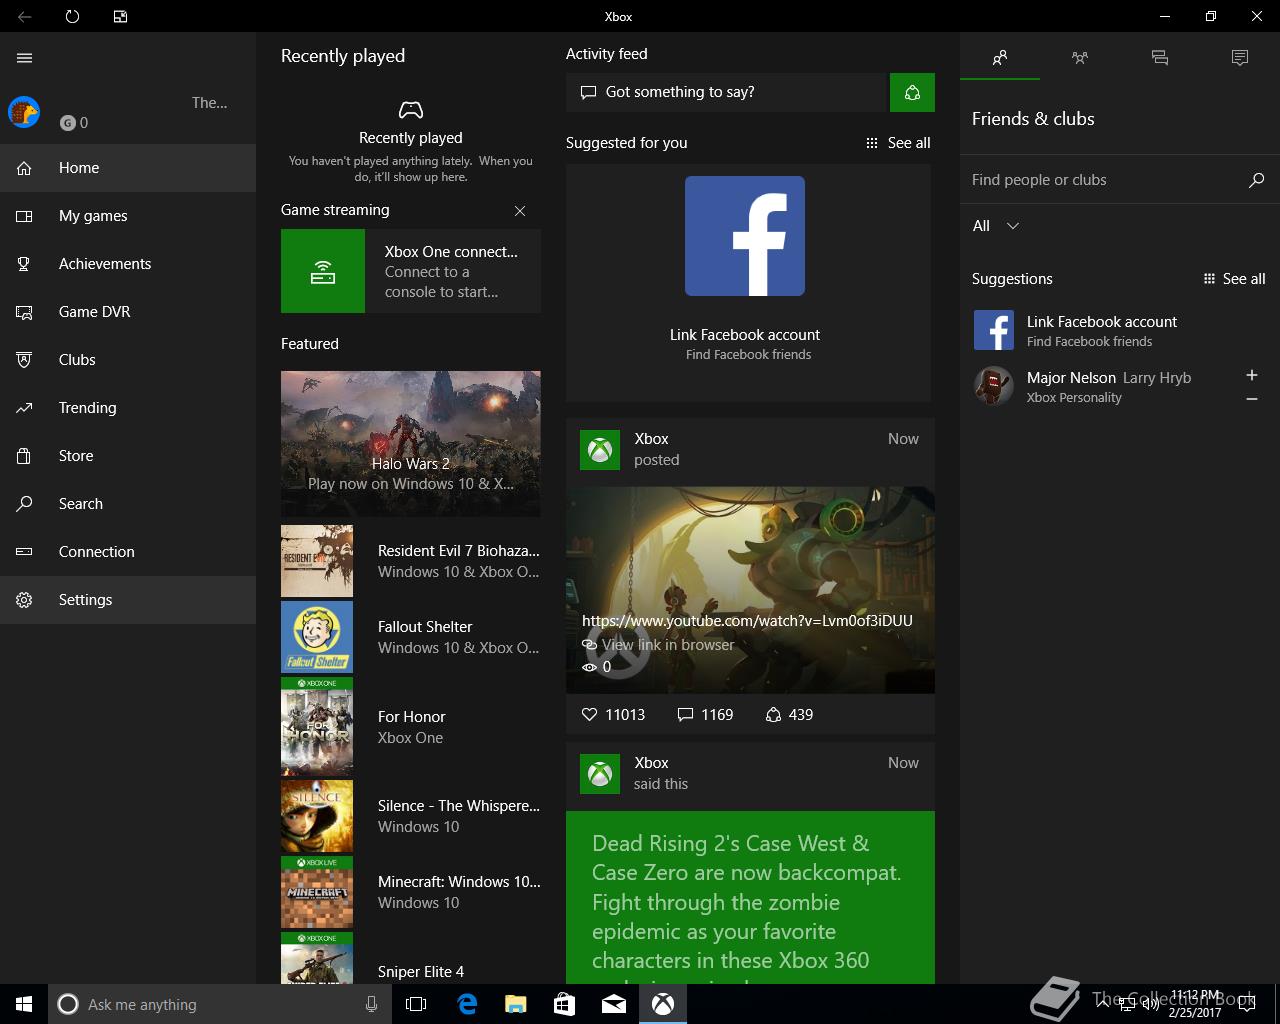Click the Xbox avatar on 'posted' item
Image resolution: width=1280 pixels, height=1024 pixels.
600,450
